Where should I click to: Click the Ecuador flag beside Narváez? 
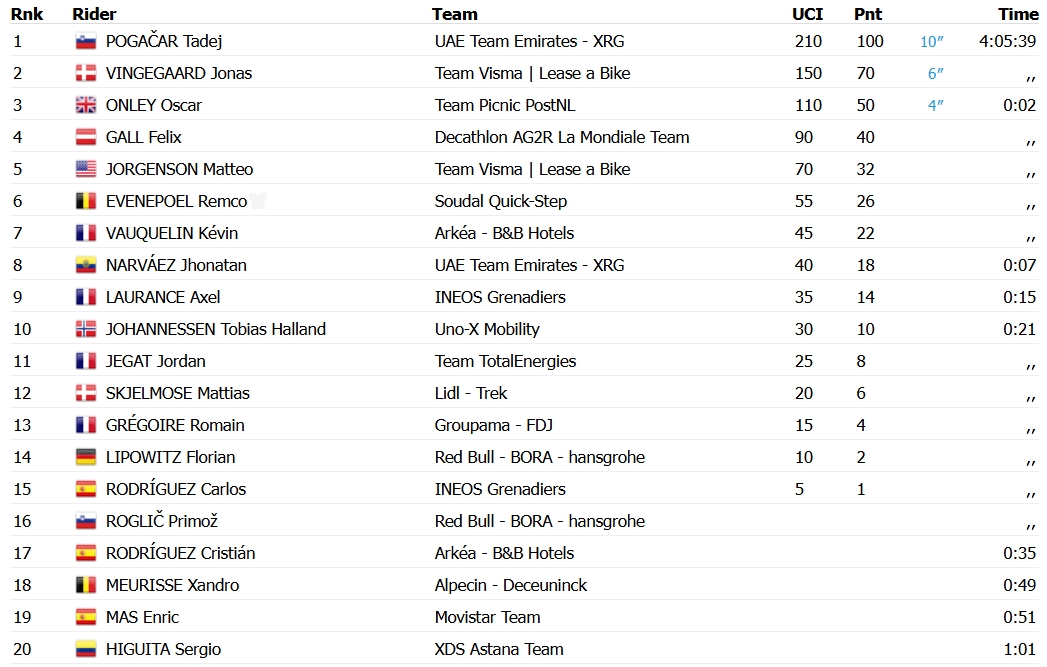(85, 266)
